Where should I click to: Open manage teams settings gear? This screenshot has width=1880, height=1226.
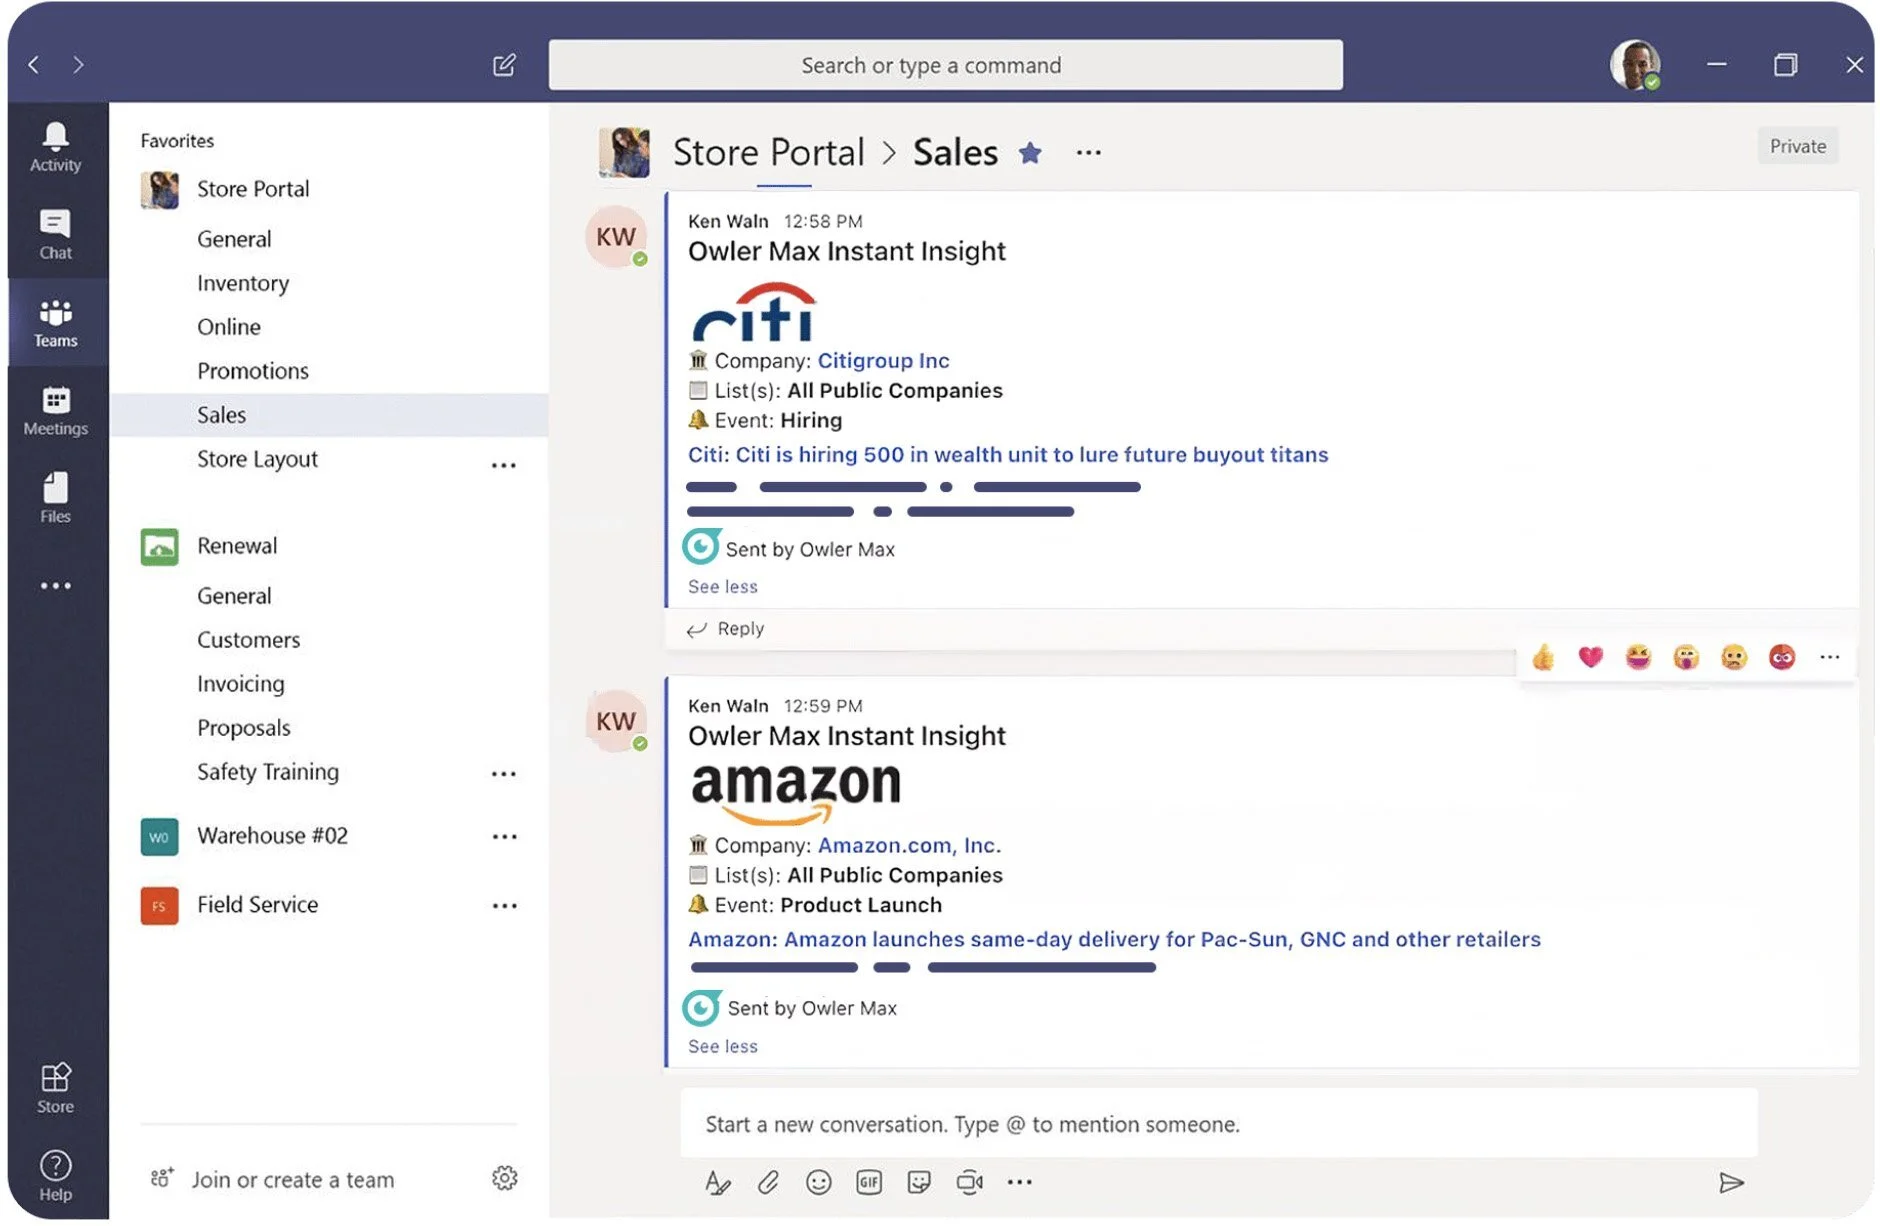click(x=504, y=1178)
